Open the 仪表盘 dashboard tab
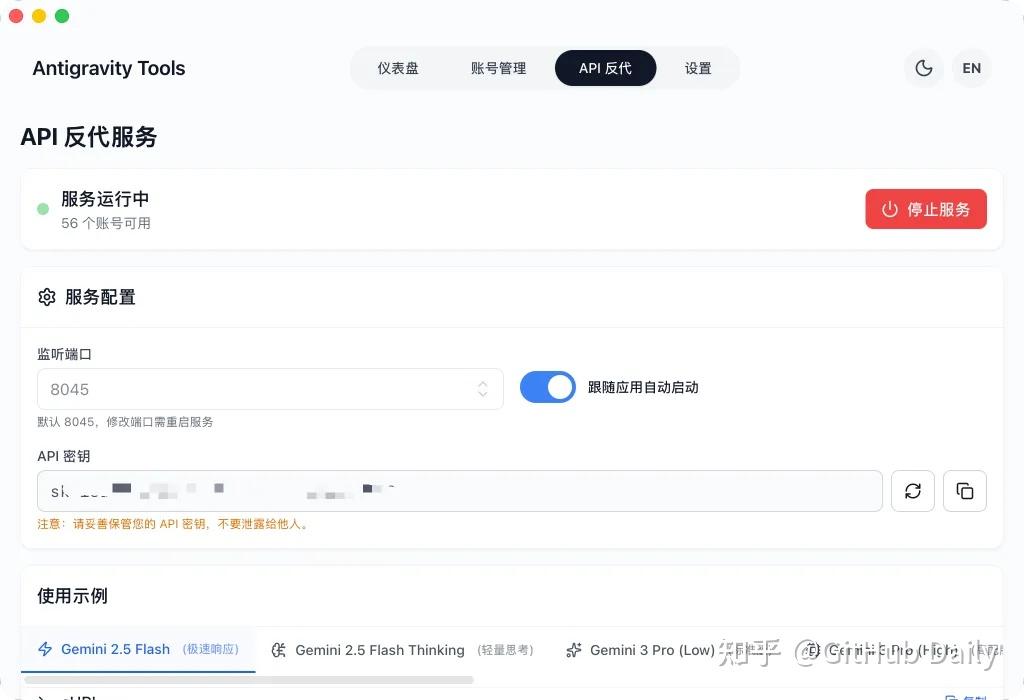This screenshot has height=700, width=1024. coord(398,69)
